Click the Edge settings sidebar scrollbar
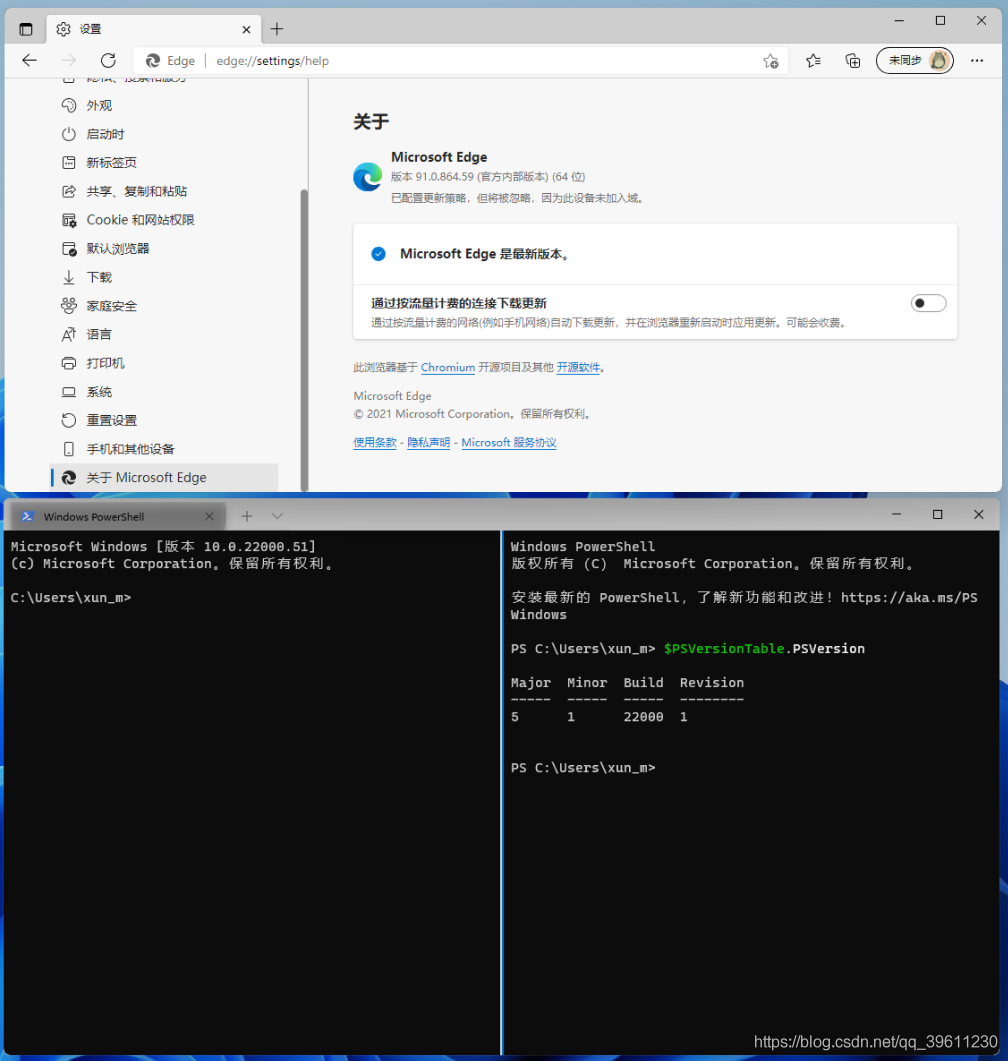 click(304, 338)
